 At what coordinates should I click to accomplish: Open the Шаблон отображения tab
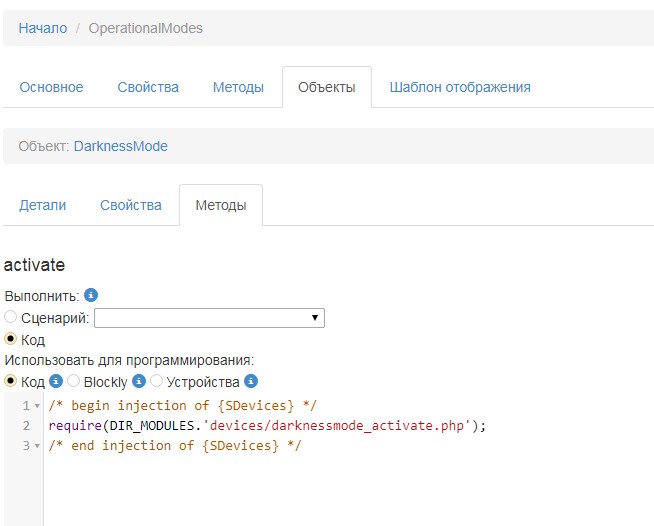460,87
